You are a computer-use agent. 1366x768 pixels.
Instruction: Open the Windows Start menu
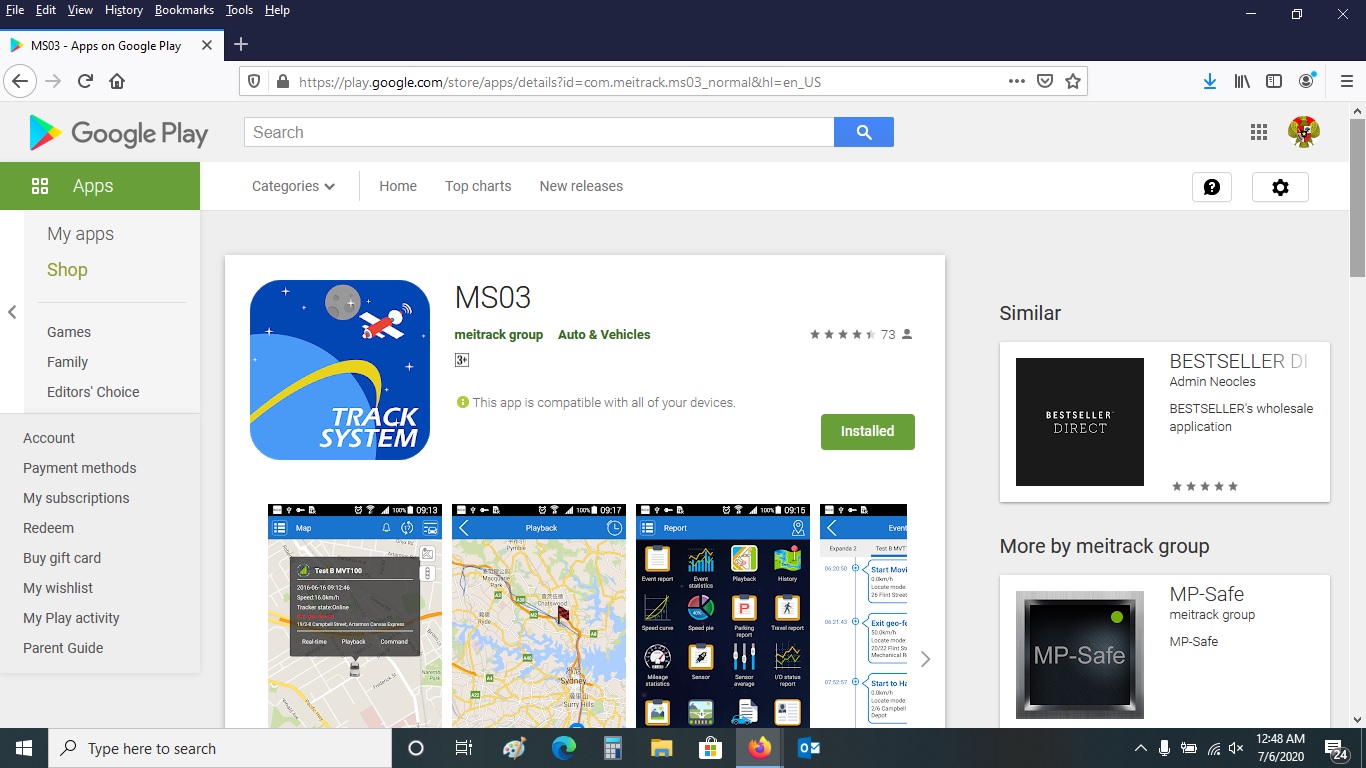click(x=24, y=748)
